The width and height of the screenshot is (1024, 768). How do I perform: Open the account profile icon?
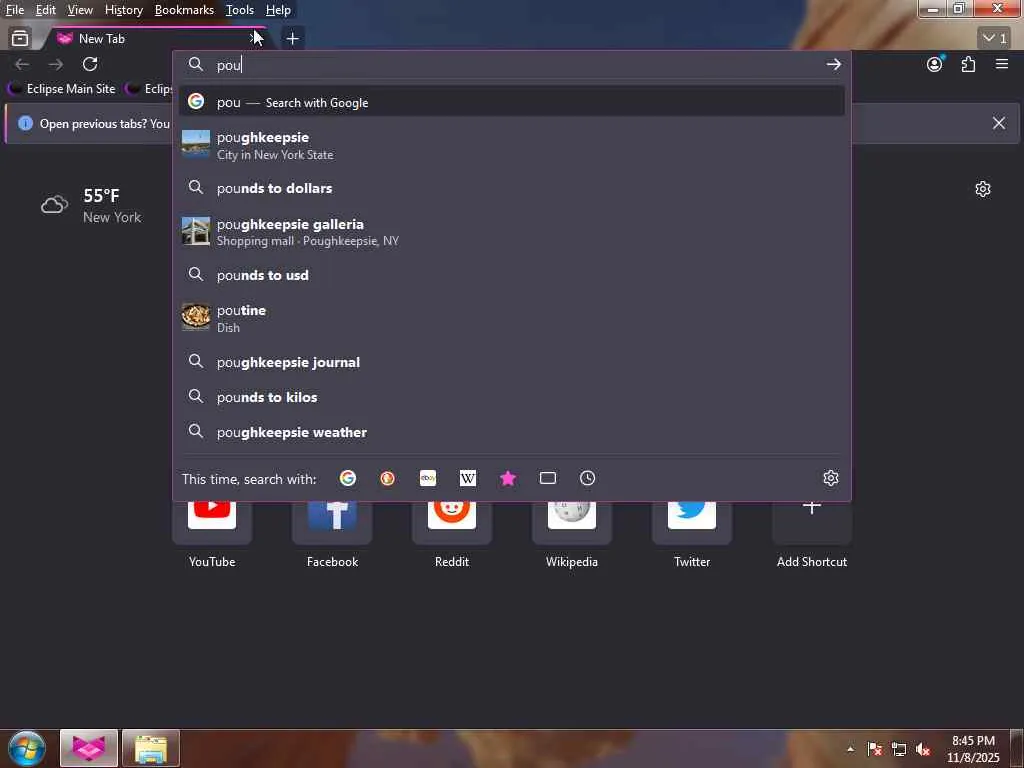935,64
